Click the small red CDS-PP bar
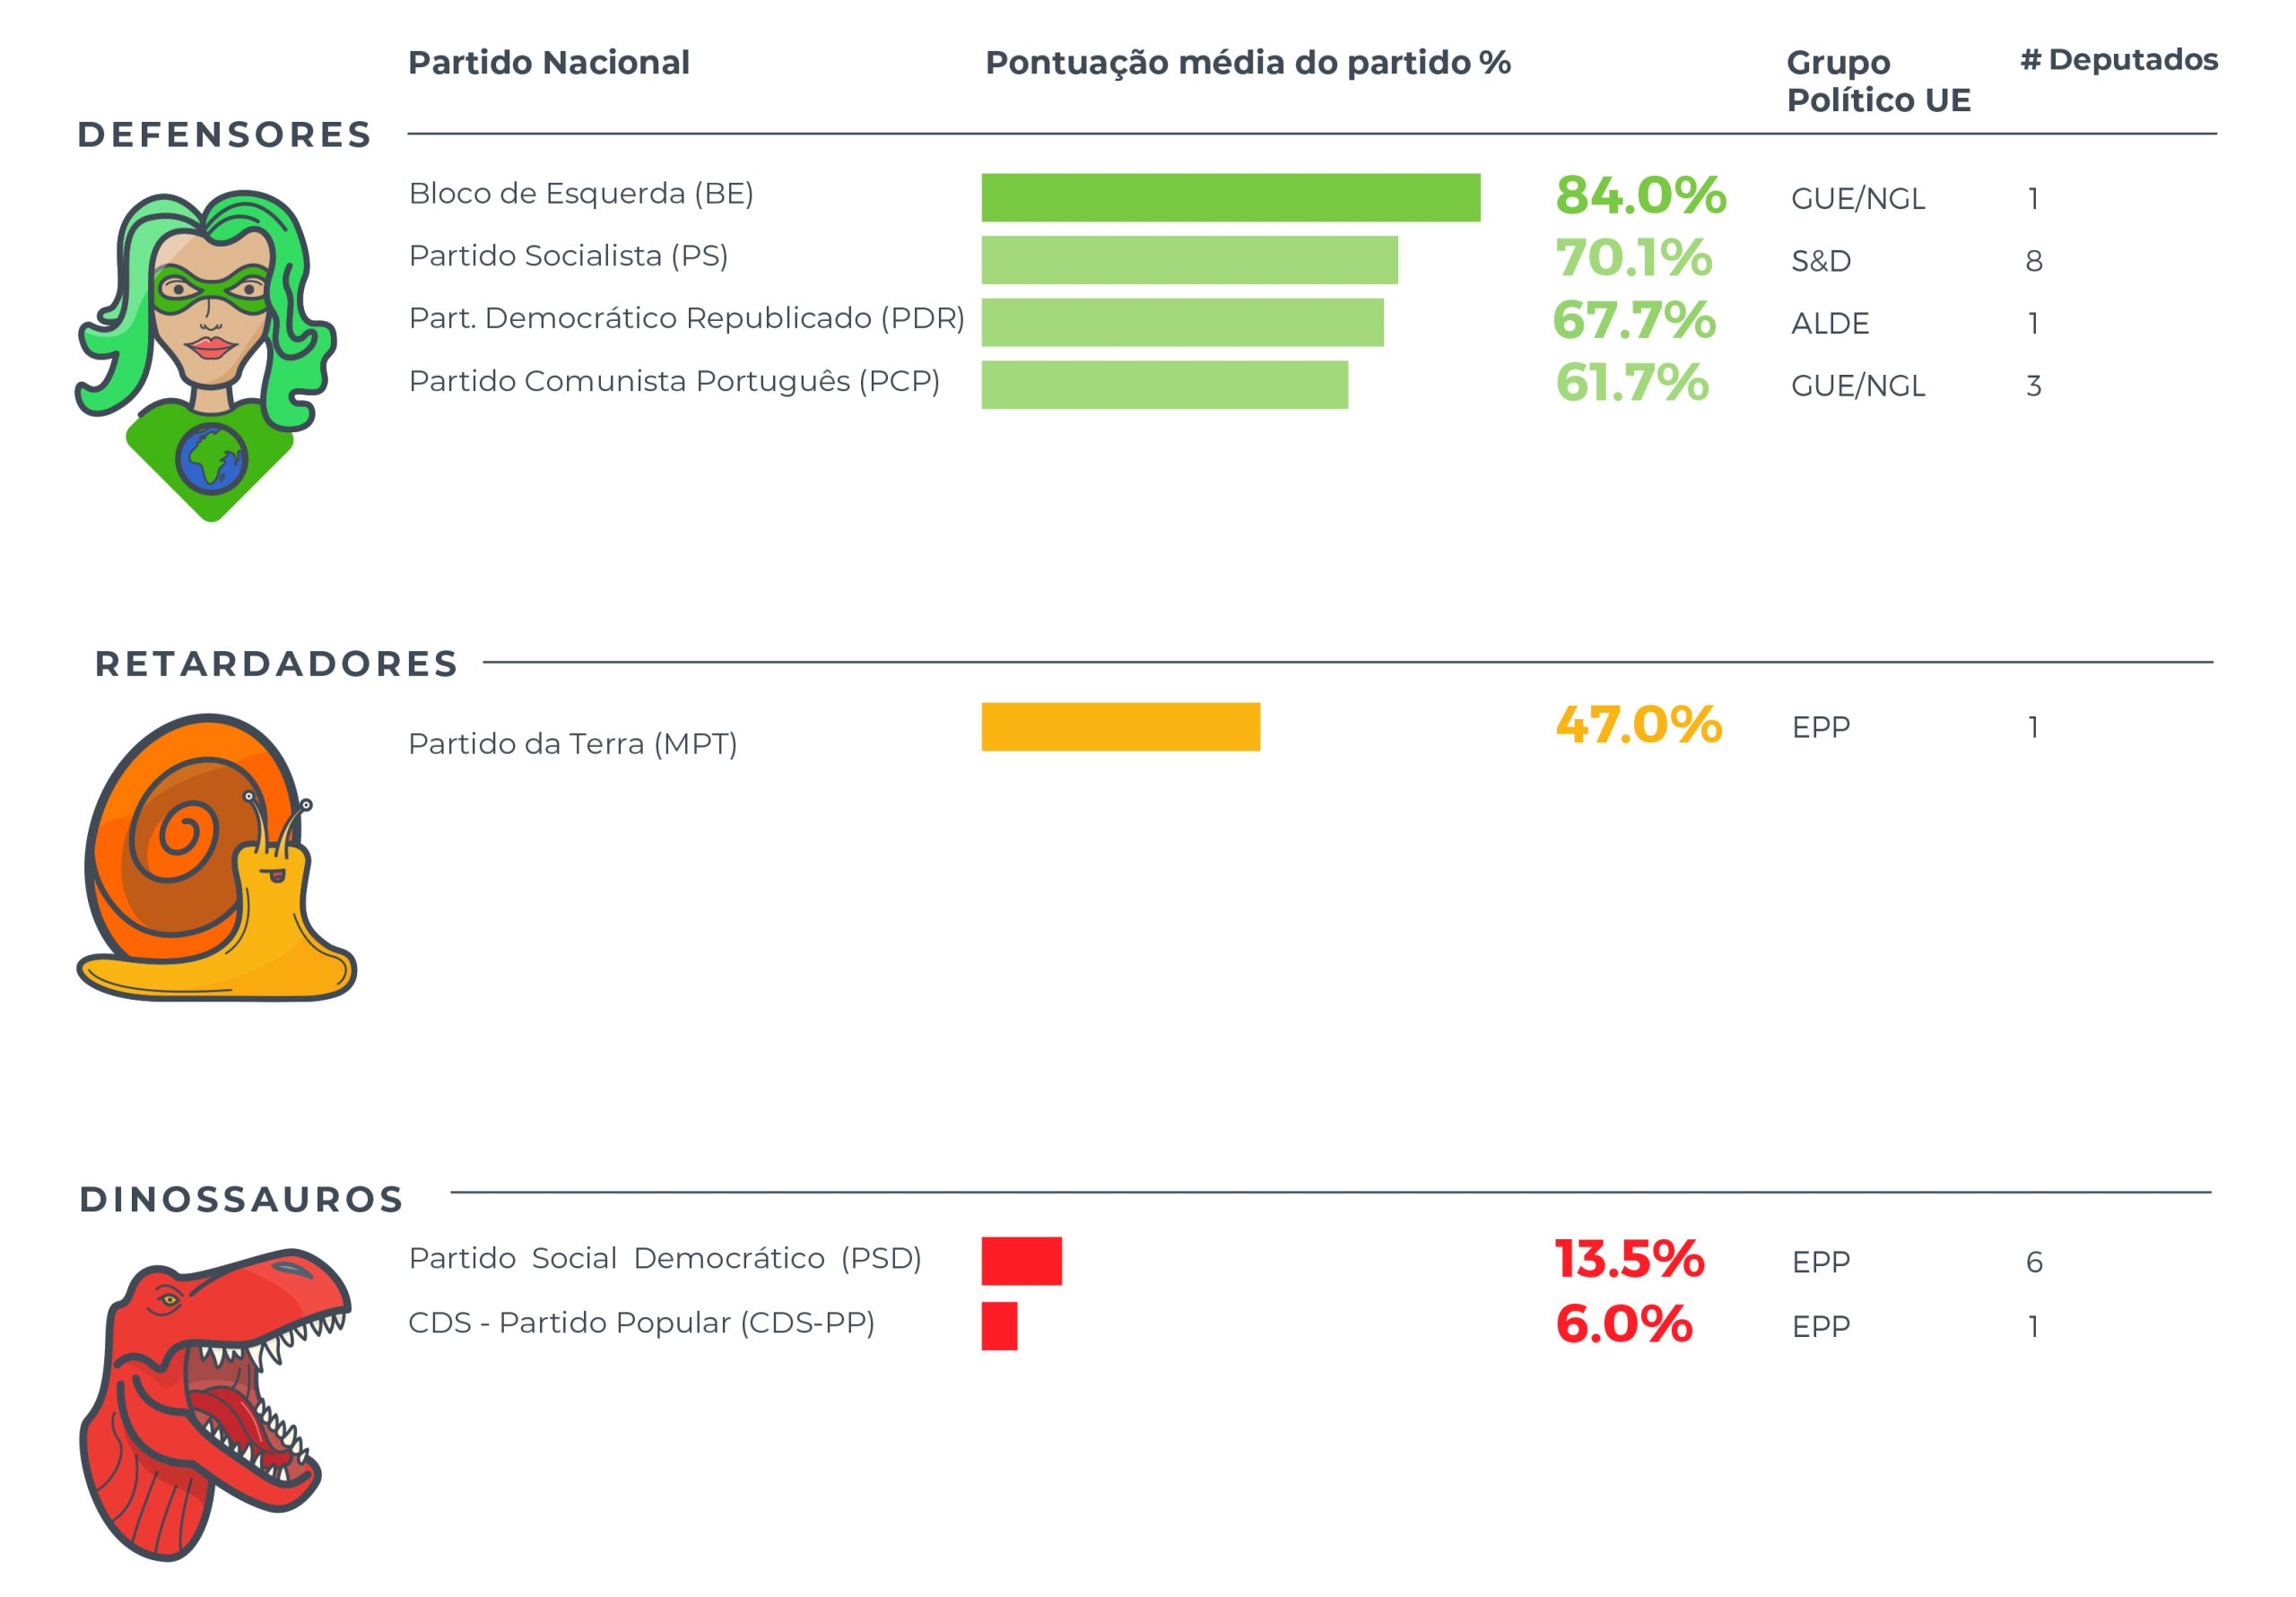 click(999, 1326)
